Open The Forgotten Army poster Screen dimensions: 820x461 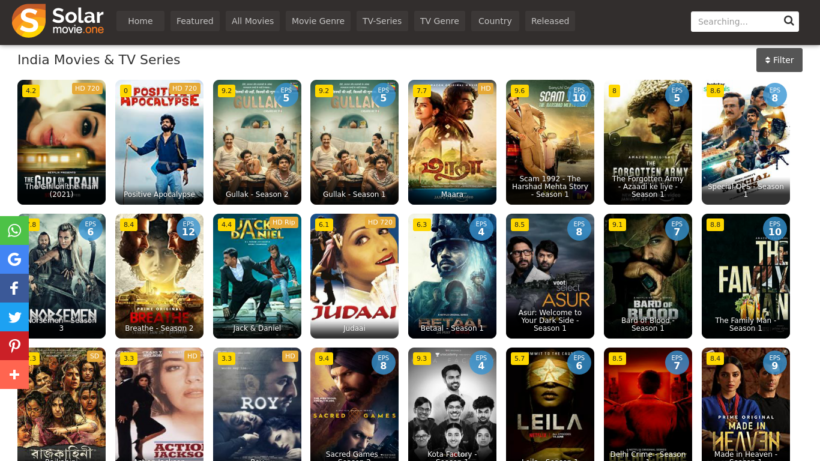point(647,142)
